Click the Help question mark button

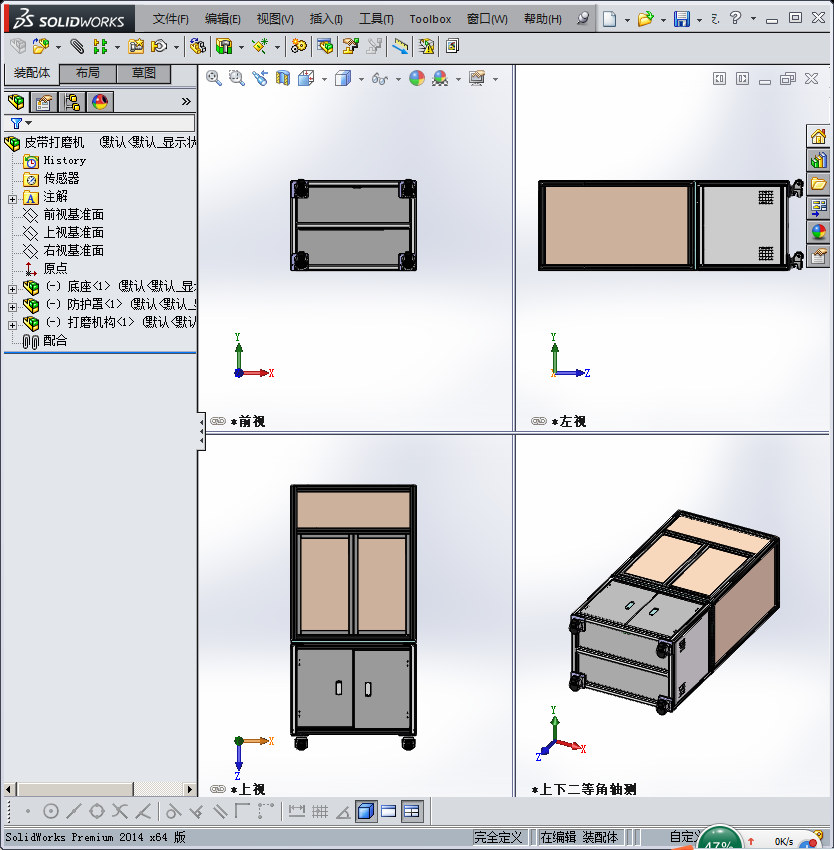coord(735,18)
